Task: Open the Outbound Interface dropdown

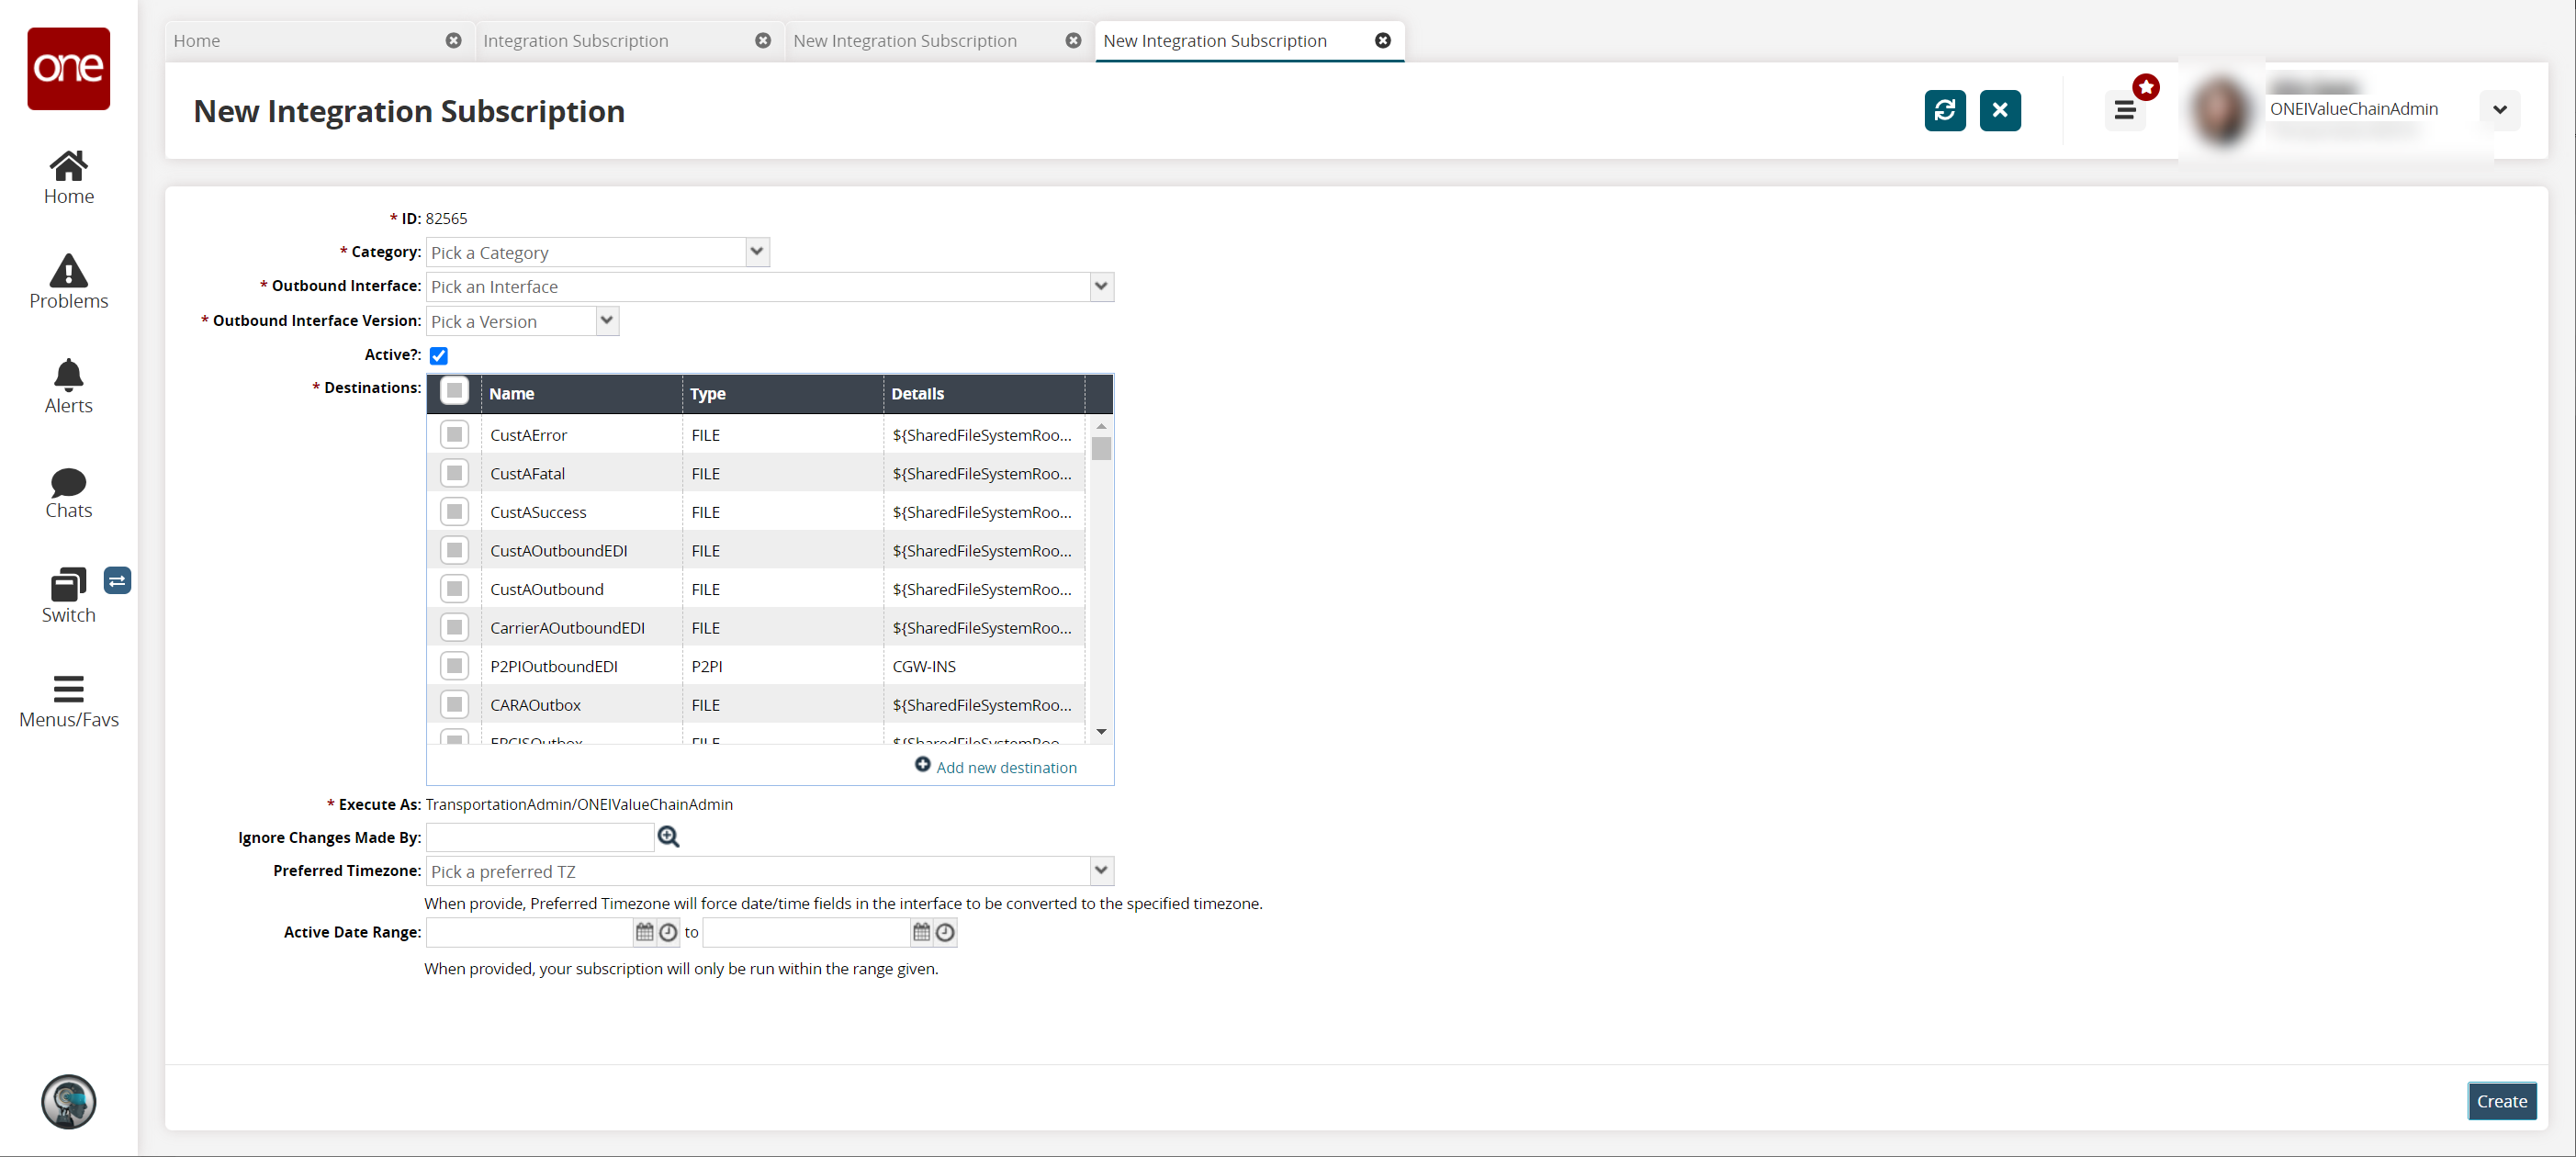Action: [1101, 286]
